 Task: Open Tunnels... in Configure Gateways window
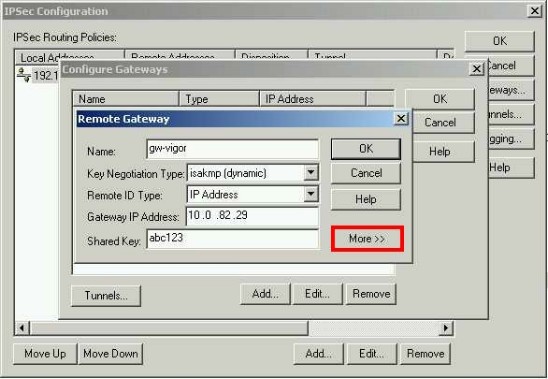point(106,296)
